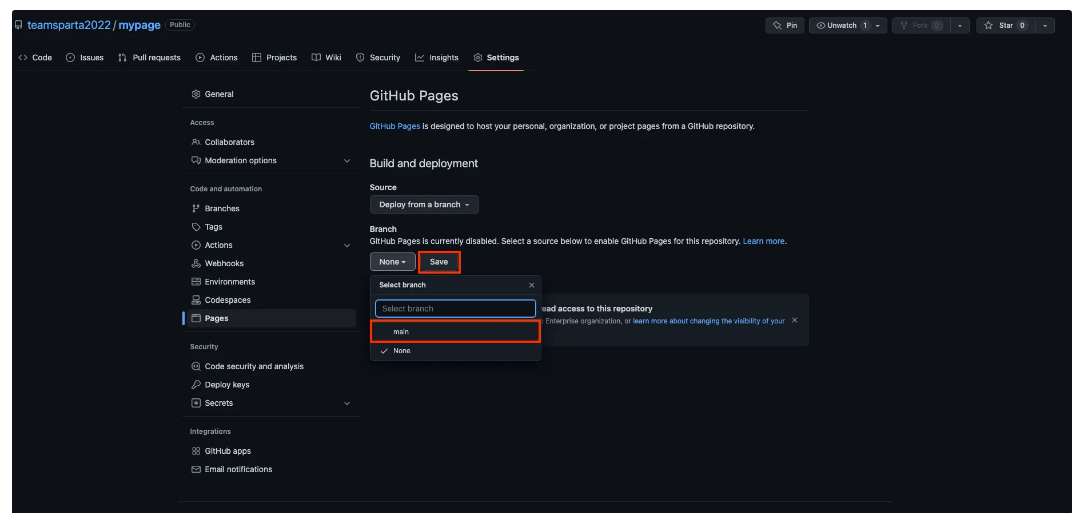This screenshot has width=1086, height=513.
Task: Expand the sidebar Actions chevron
Action: (x=347, y=245)
